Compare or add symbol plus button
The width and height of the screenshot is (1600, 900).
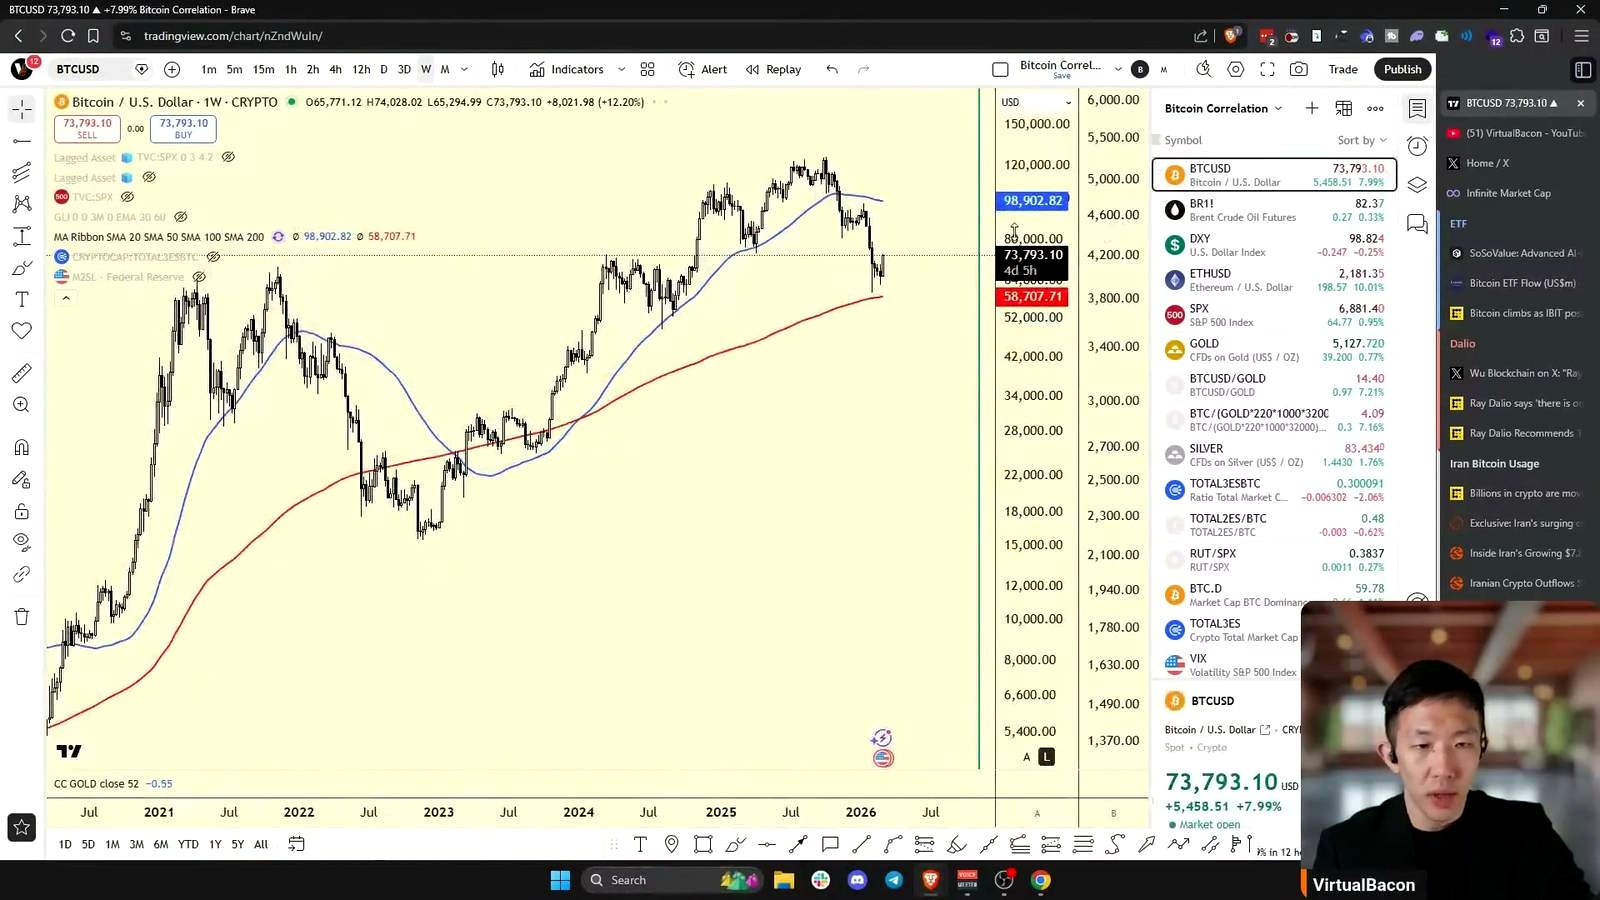click(172, 69)
